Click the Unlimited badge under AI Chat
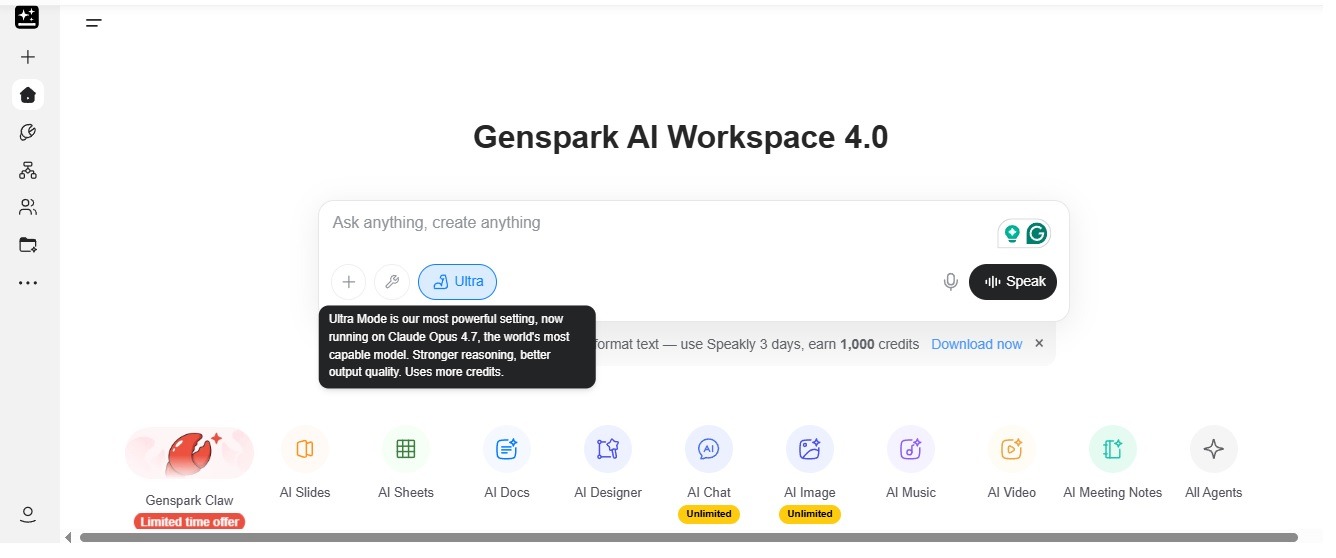Image resolution: width=1336 pixels, height=558 pixels. click(x=709, y=514)
